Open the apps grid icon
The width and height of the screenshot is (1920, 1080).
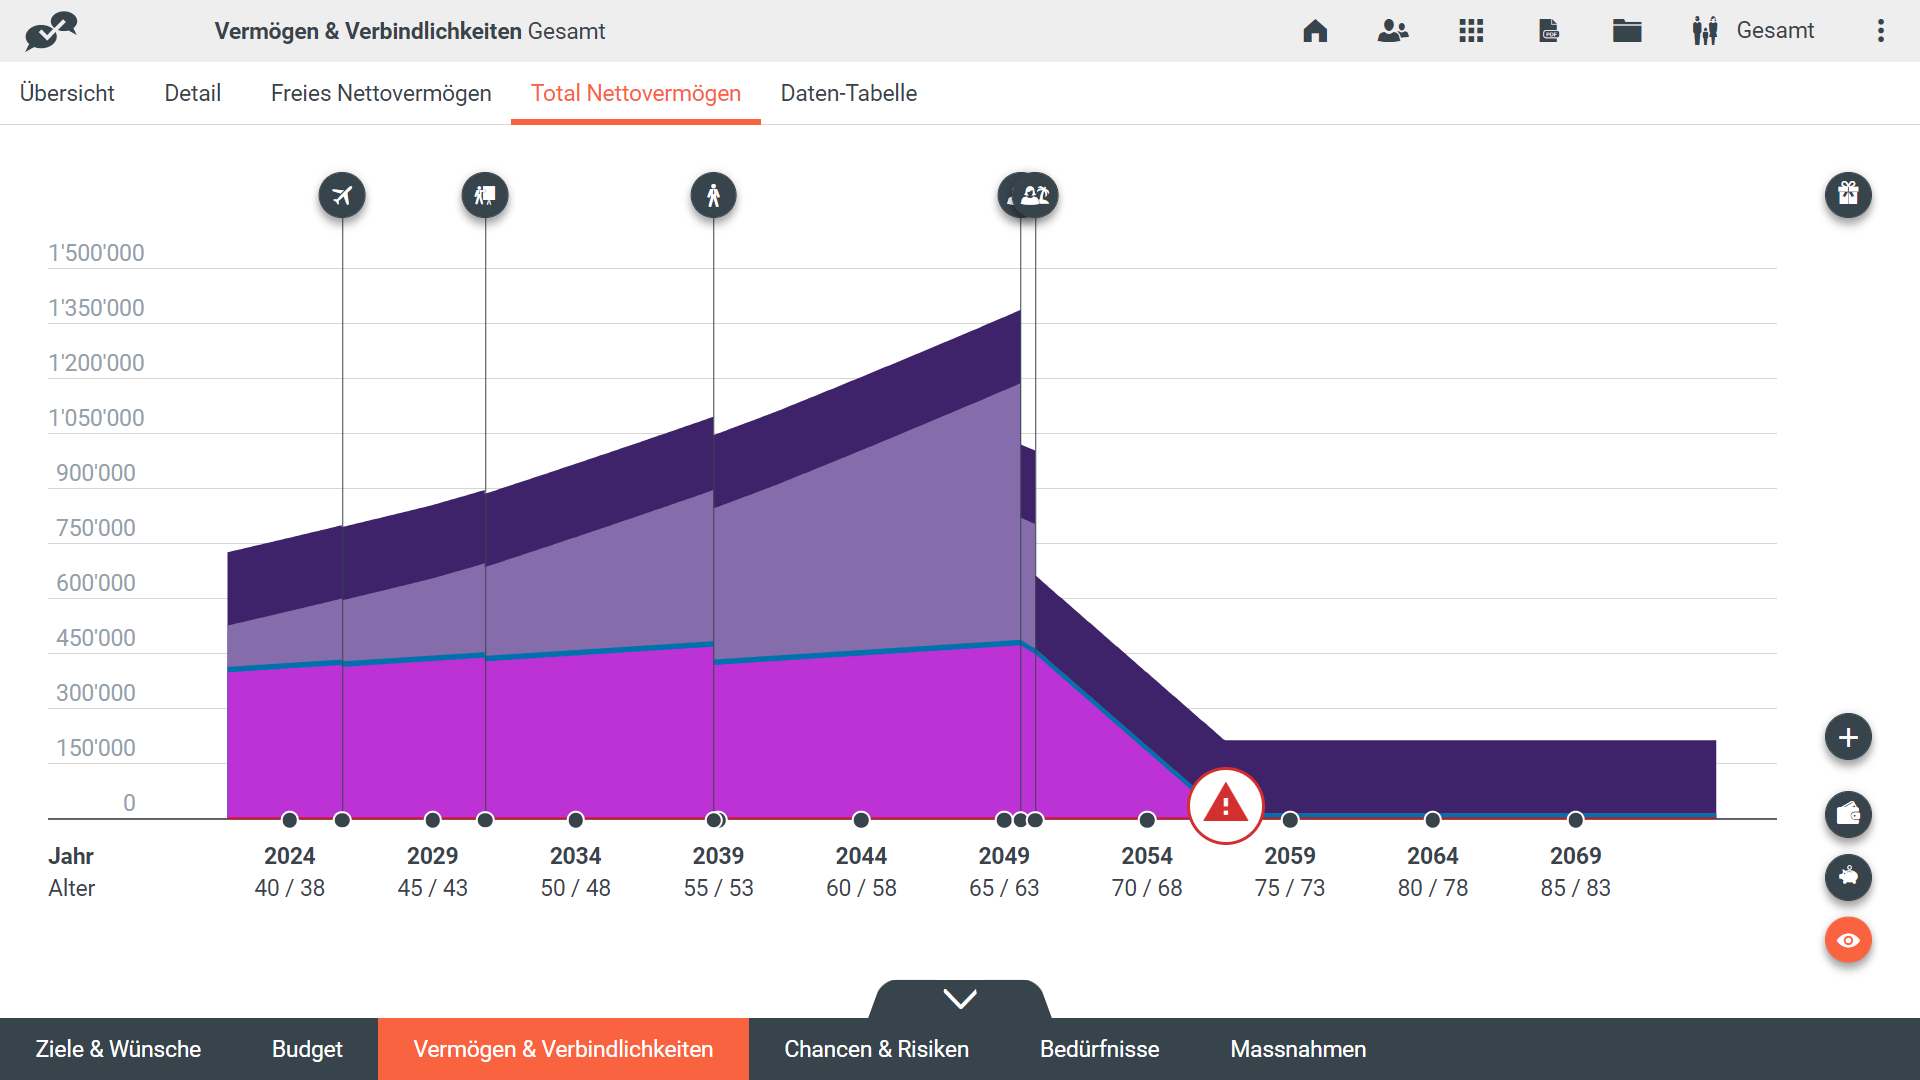(x=1470, y=31)
